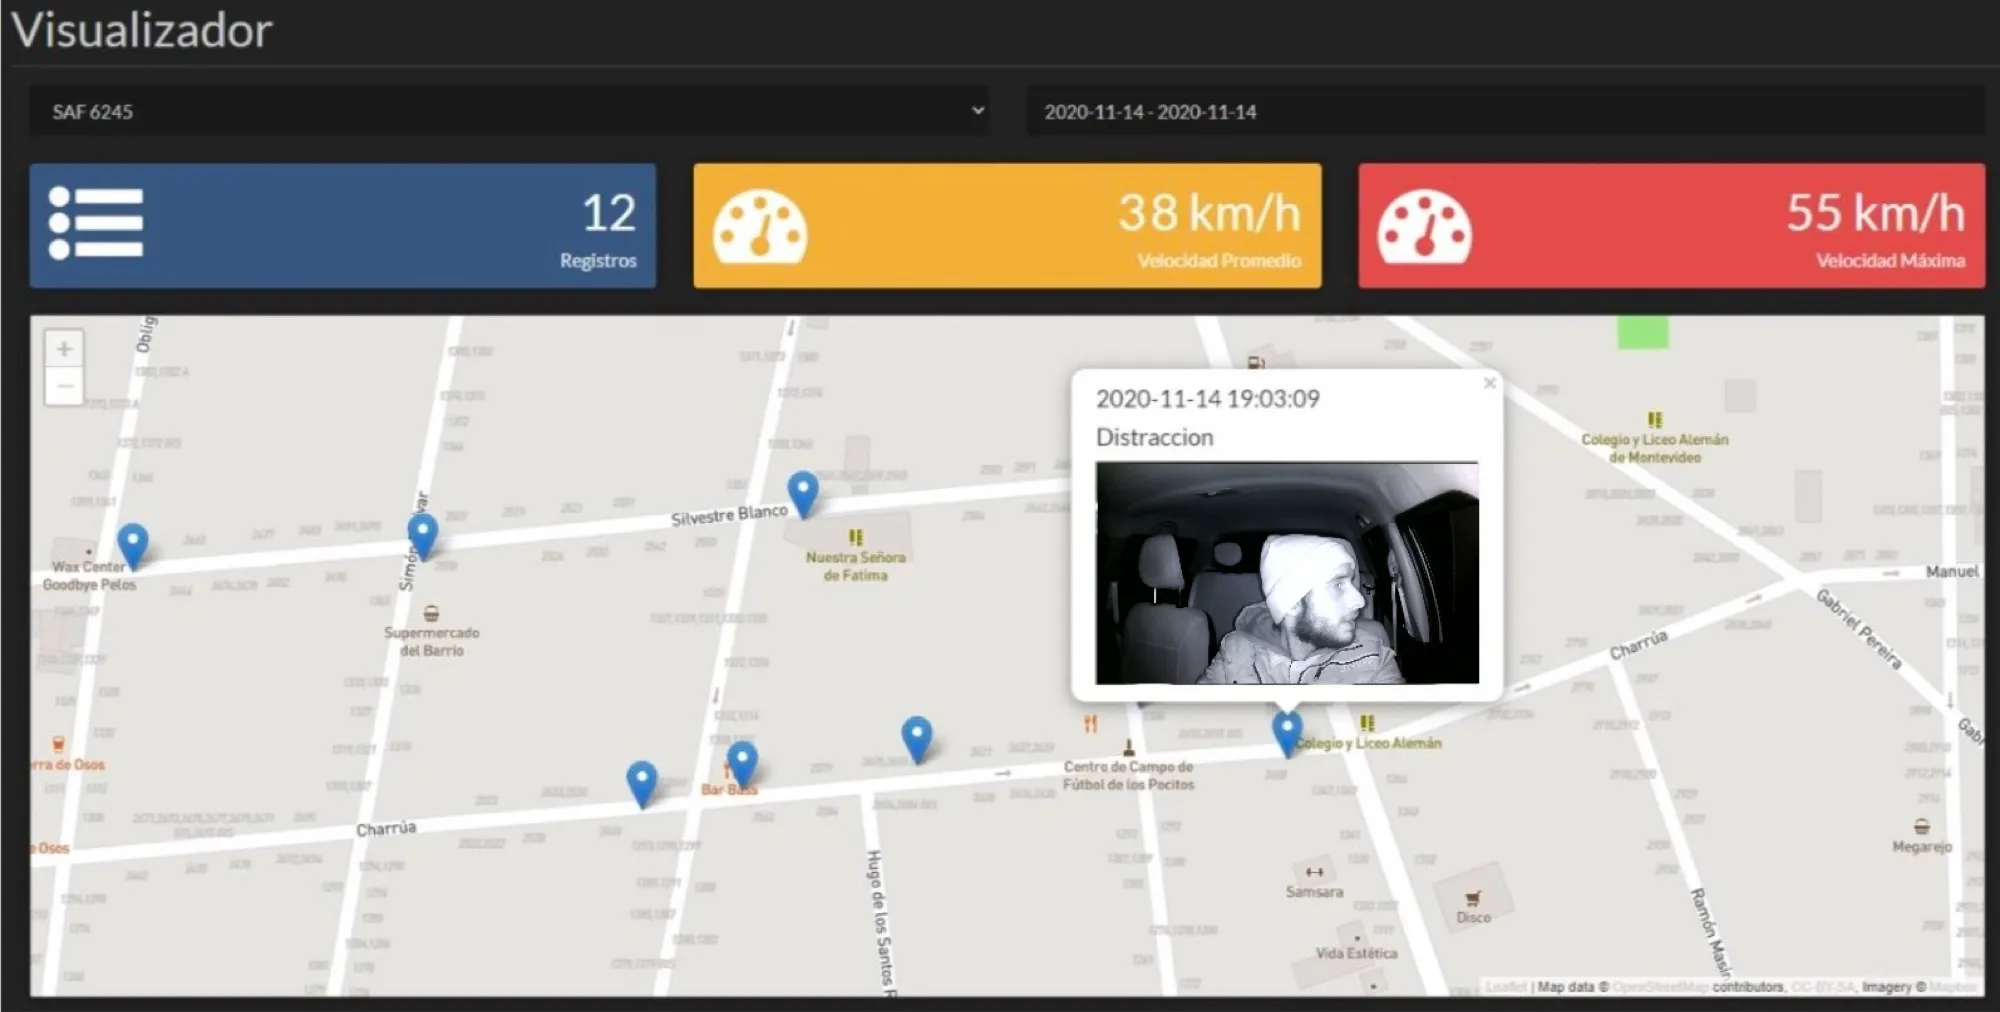Open the driver camera thumbnail image

[x=1287, y=573]
